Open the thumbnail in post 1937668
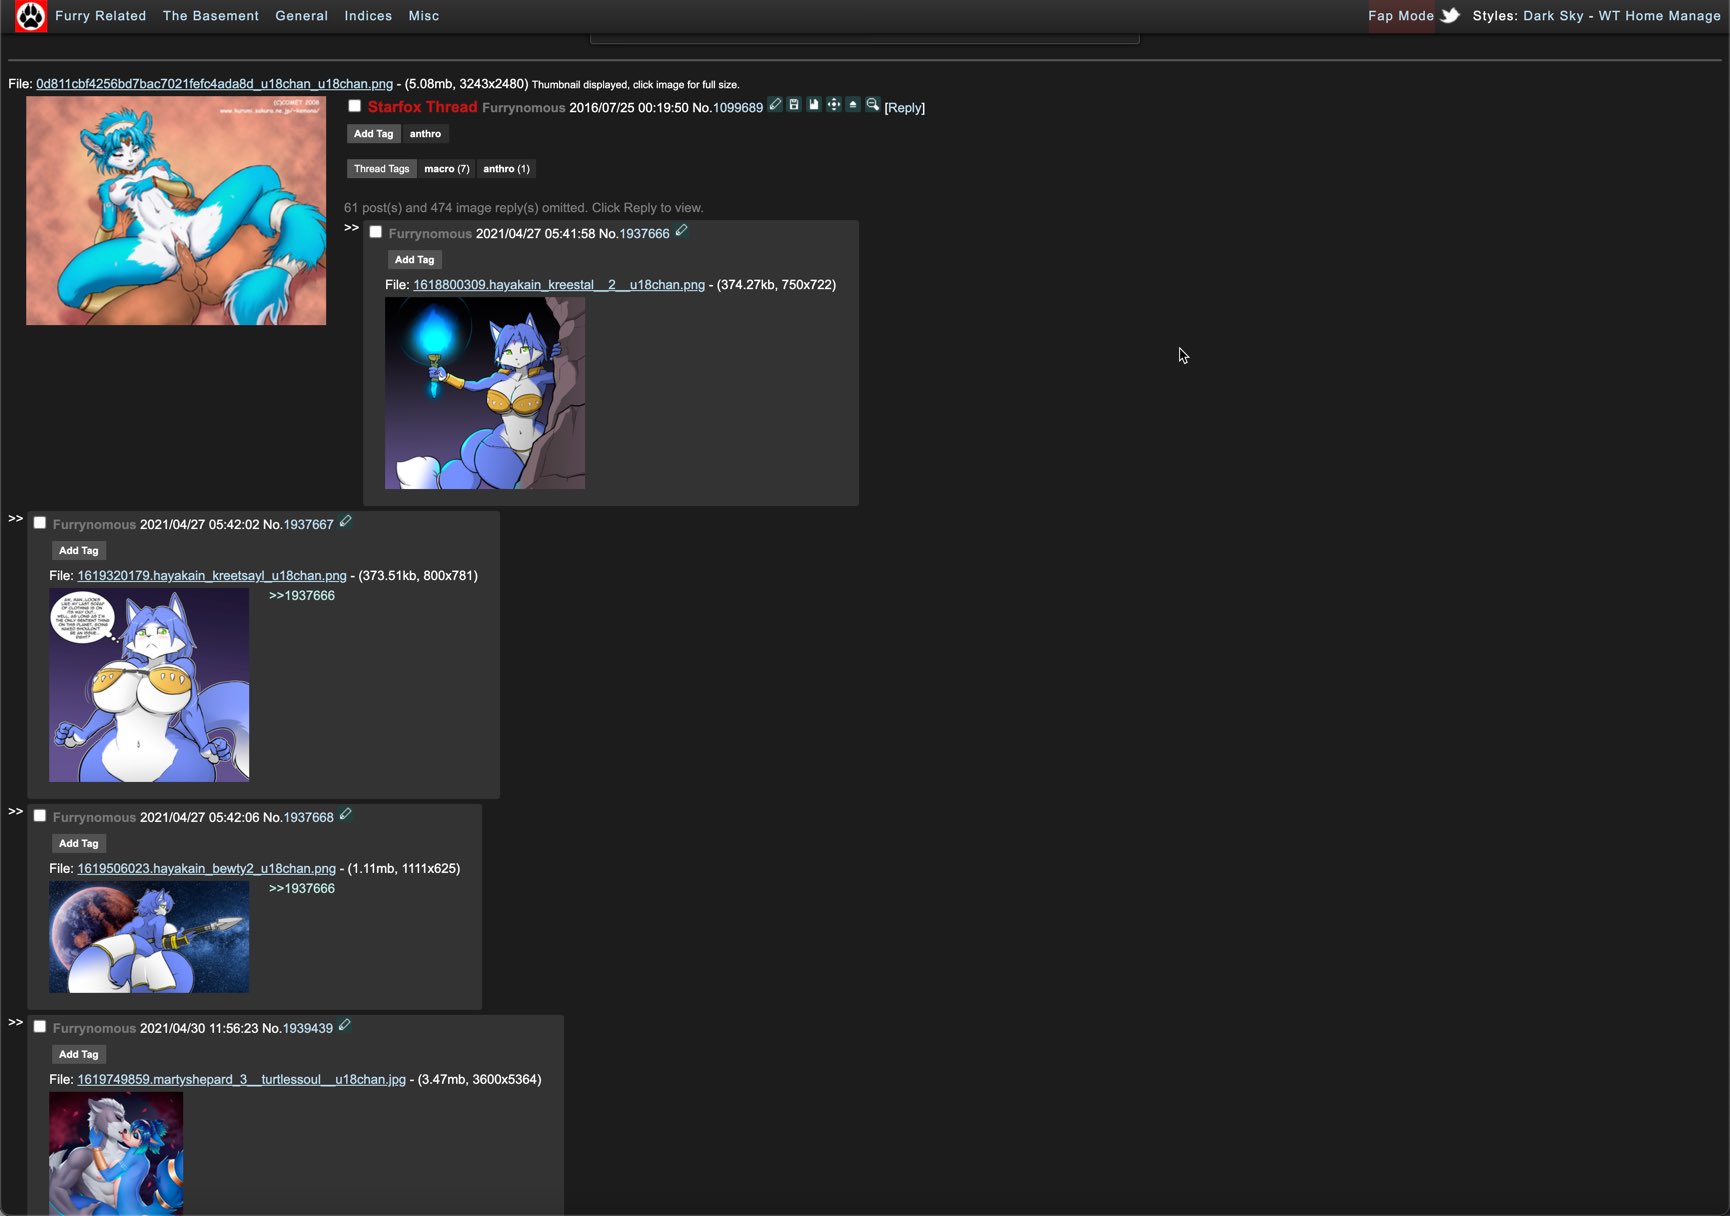This screenshot has height=1216, width=1730. (x=149, y=937)
